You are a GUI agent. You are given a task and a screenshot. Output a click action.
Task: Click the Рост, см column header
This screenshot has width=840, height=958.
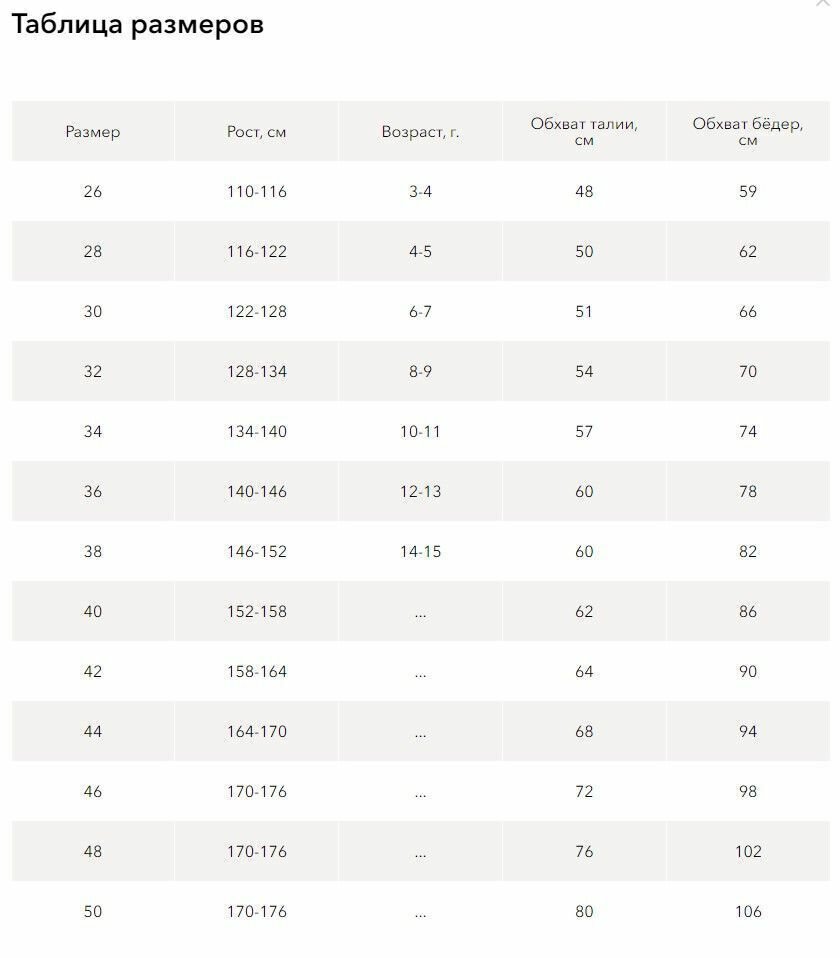[x=257, y=131]
